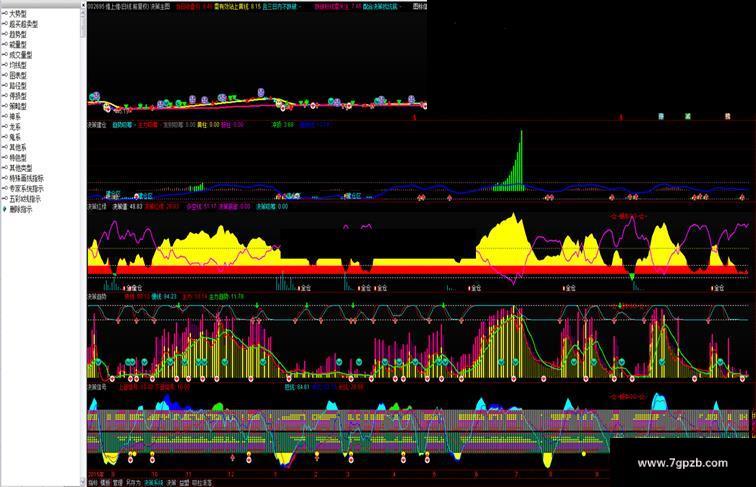Switch to the 指标 tab at the bottom
This screenshot has height=487, width=756.
[x=93, y=483]
